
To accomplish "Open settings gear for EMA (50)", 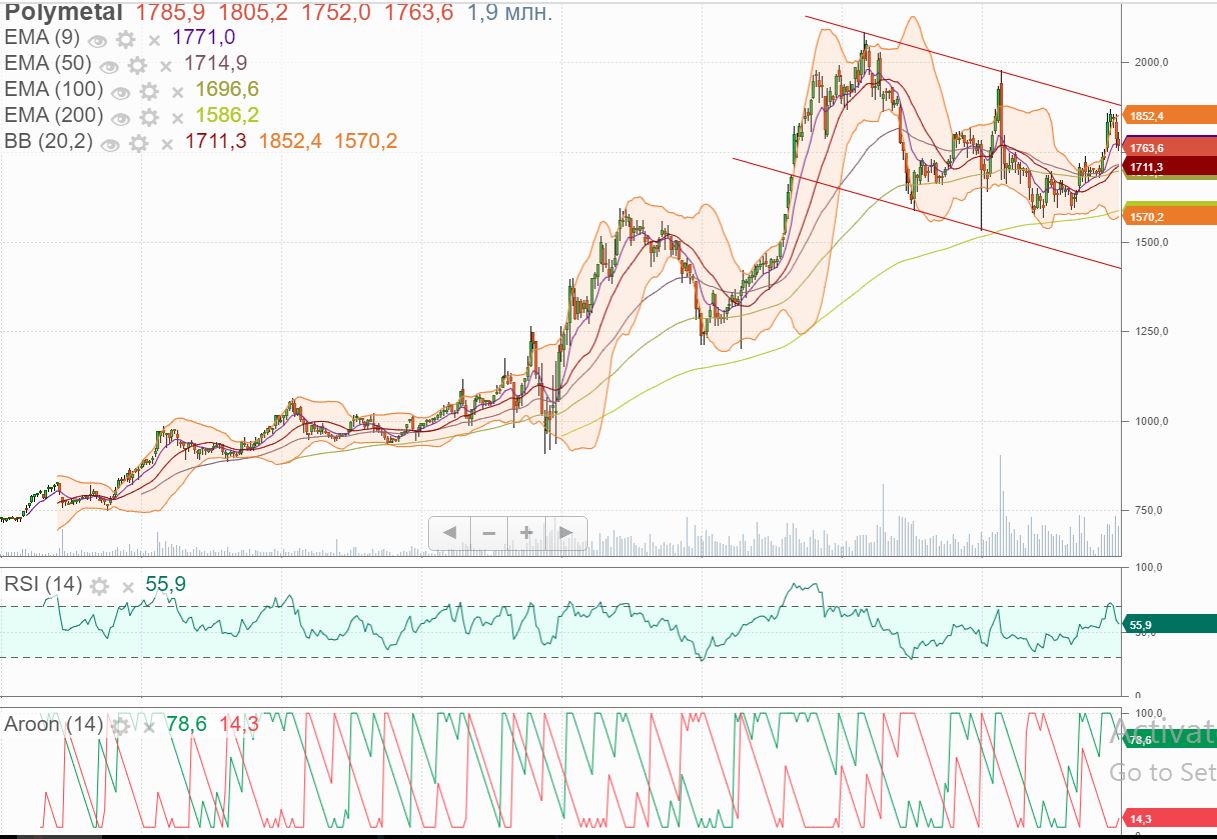I will (x=137, y=66).
